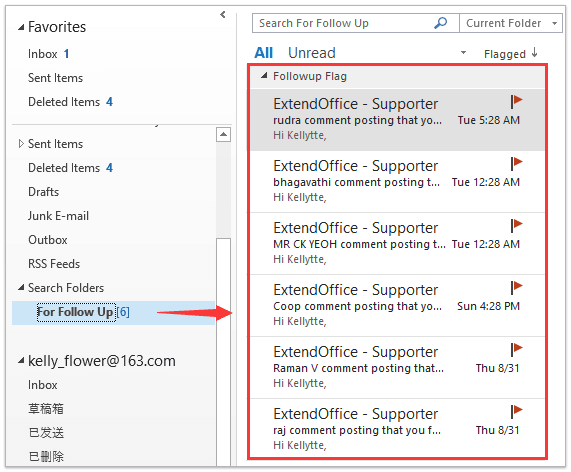Open the rudra comment posting email
The image size is (571, 472).
[397, 120]
